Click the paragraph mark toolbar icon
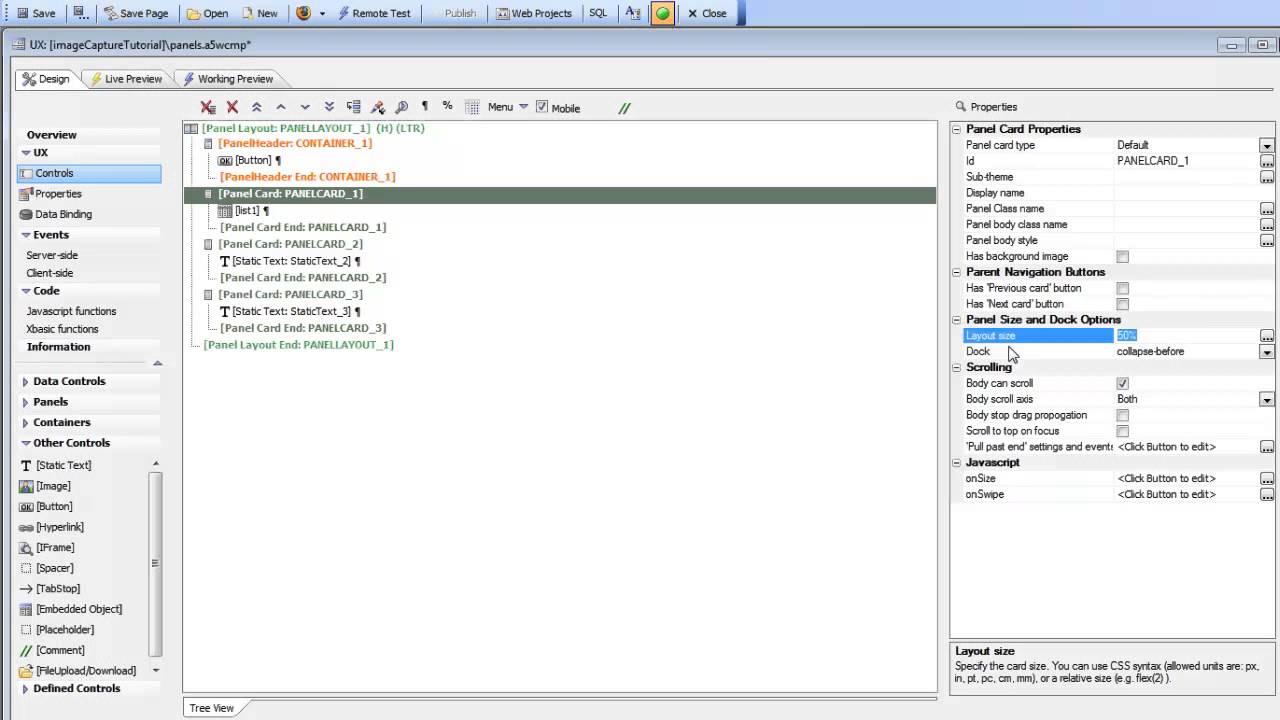Image resolution: width=1280 pixels, height=720 pixels. [x=424, y=106]
